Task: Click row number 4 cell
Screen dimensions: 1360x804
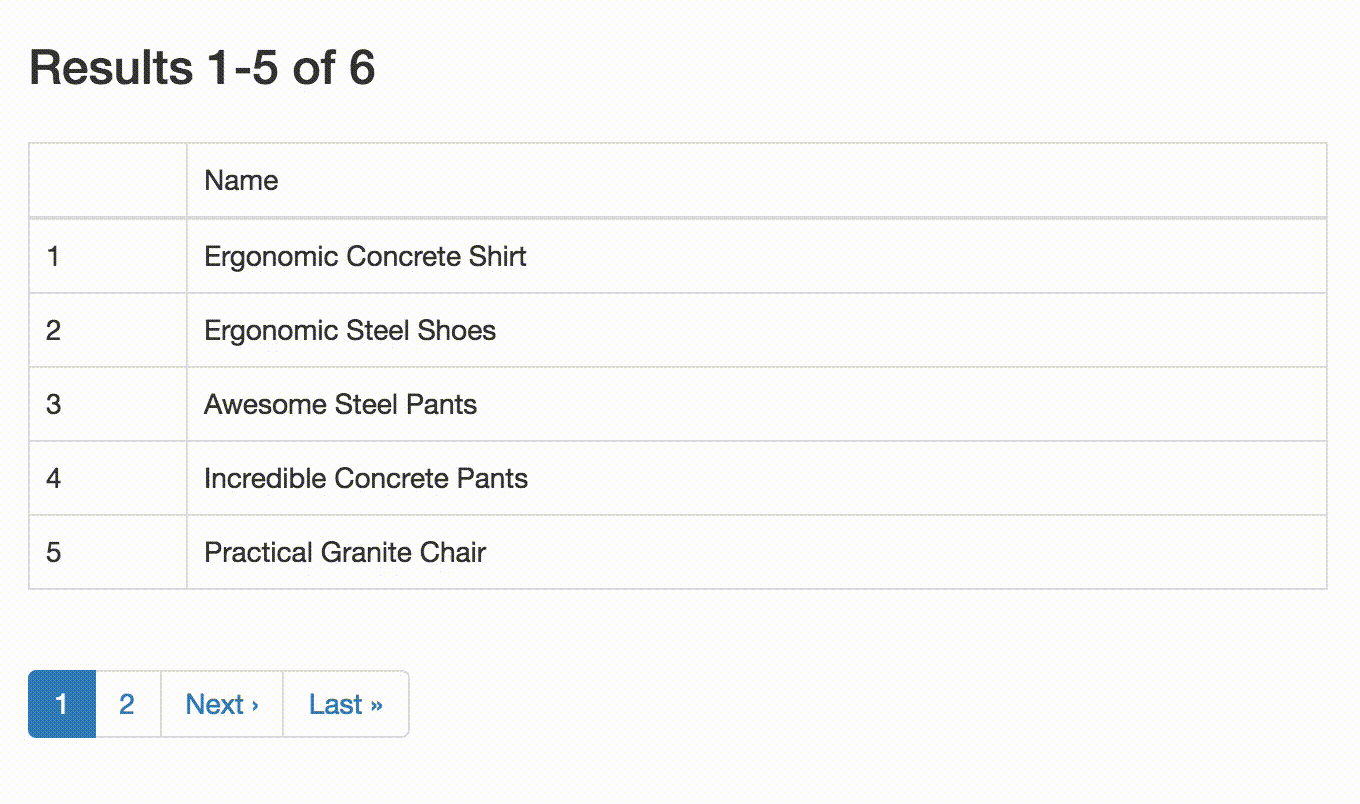Action: 108,478
